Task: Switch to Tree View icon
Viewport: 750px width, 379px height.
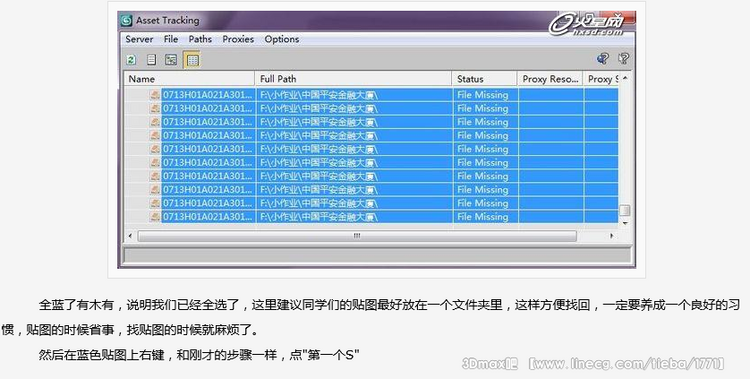Action: point(171,59)
